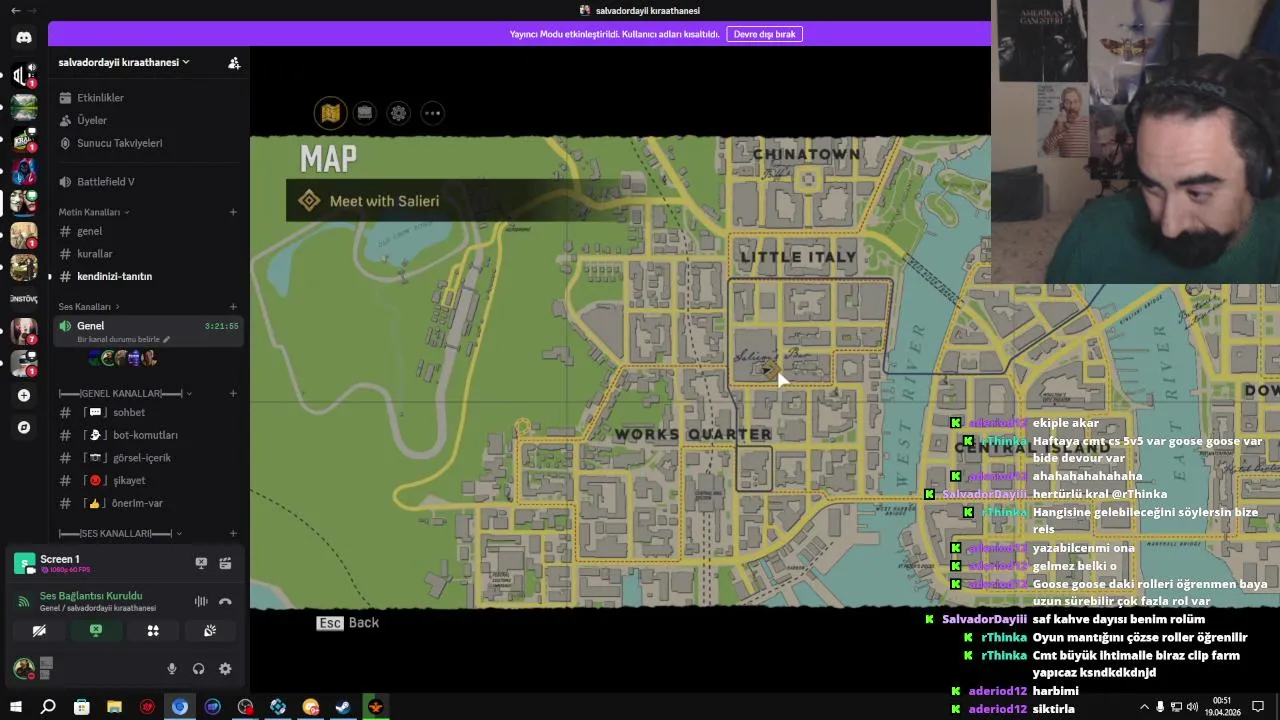The width and height of the screenshot is (1280, 720).
Task: Click the Meet with Salieri objective marker icon
Action: (309, 201)
